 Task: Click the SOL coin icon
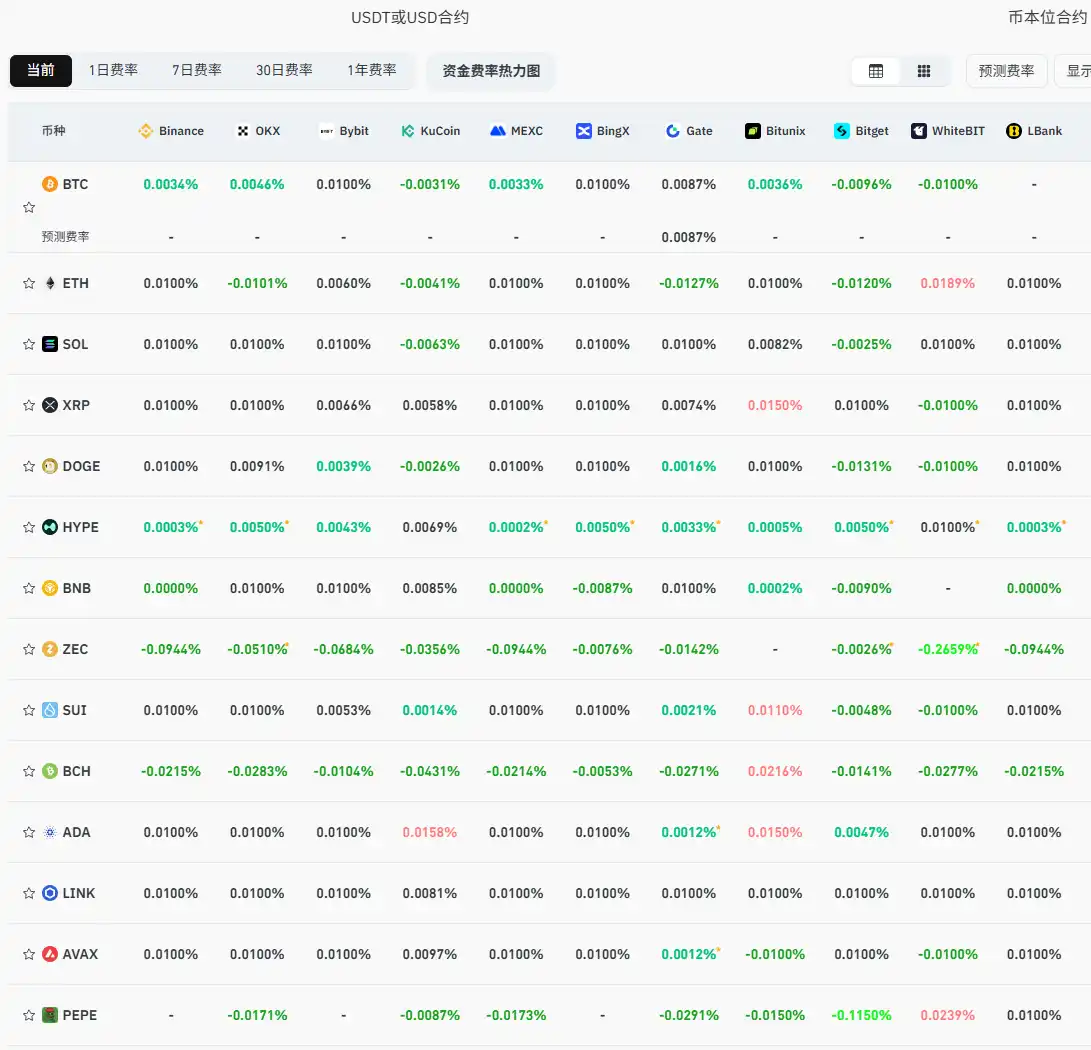[50, 344]
